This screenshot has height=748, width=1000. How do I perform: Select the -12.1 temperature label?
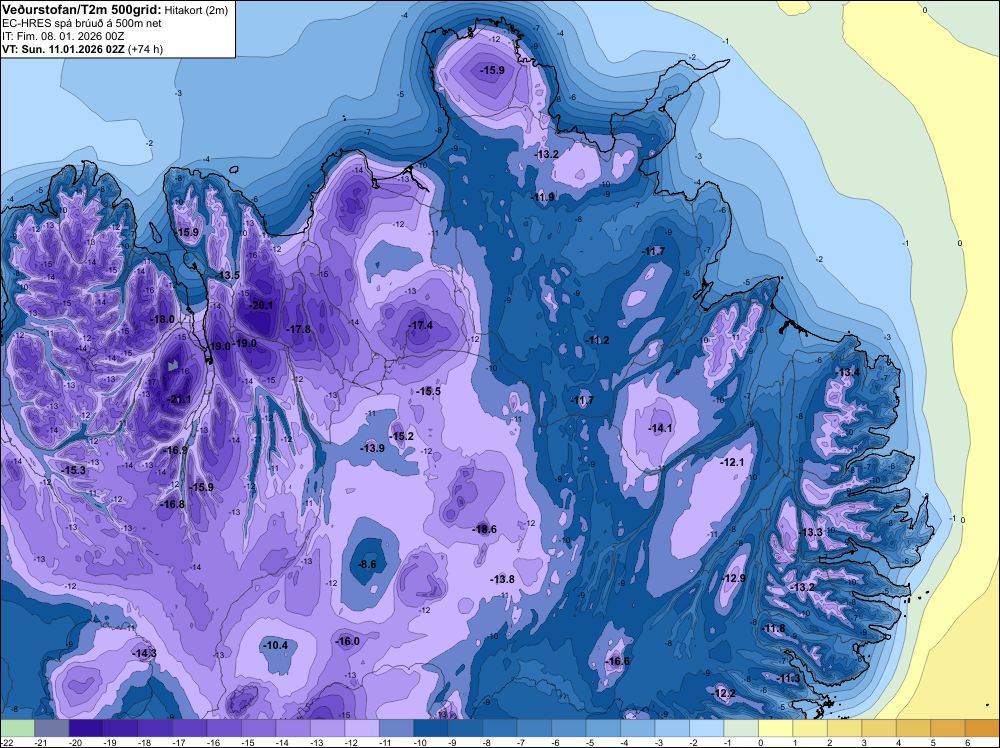(x=732, y=462)
